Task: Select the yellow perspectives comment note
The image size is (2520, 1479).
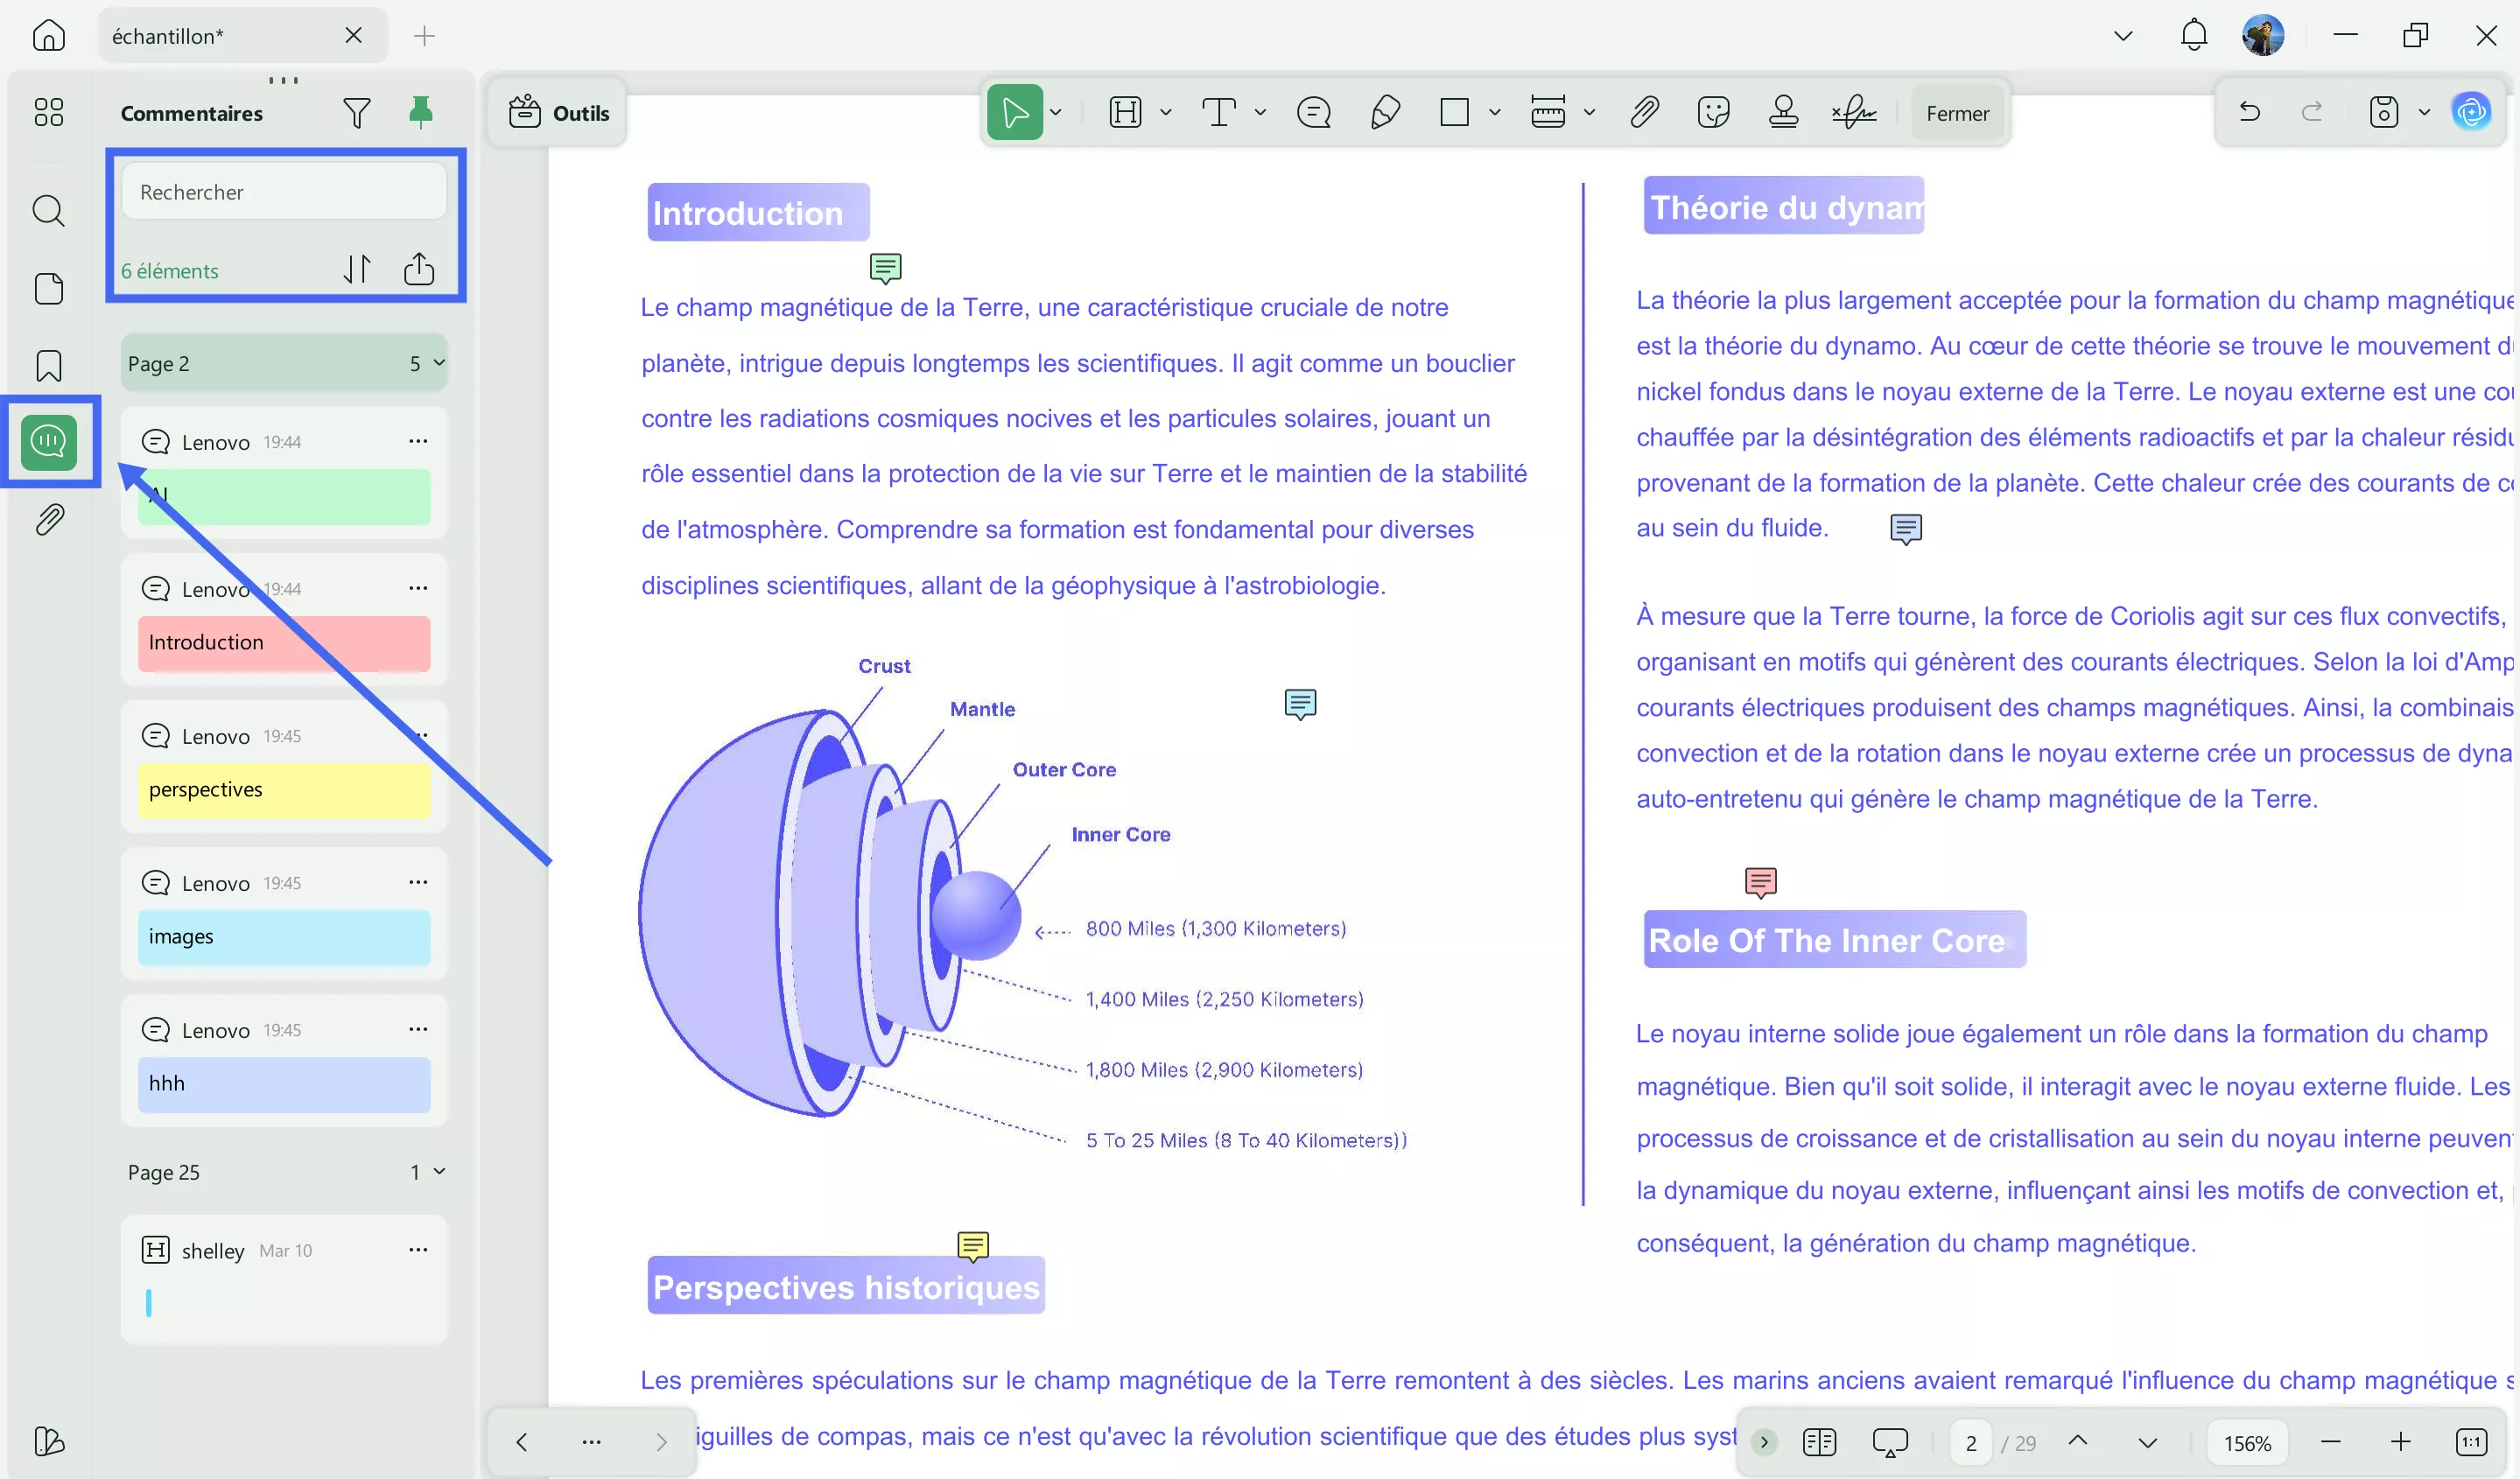Action: pyautogui.click(x=284, y=790)
